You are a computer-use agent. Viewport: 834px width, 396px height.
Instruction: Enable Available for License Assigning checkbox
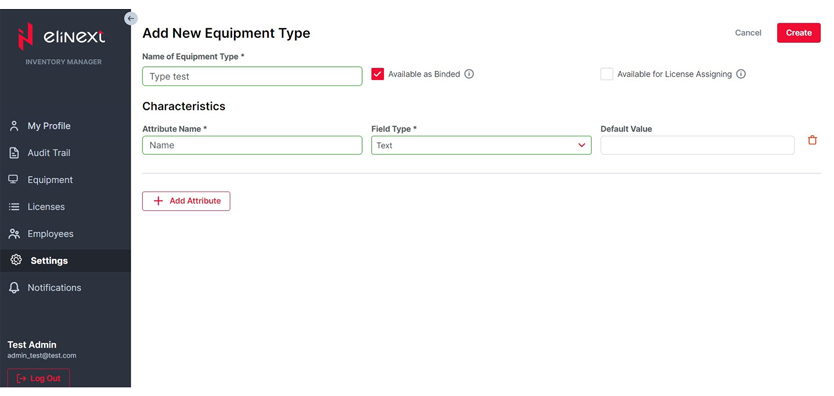tap(607, 74)
